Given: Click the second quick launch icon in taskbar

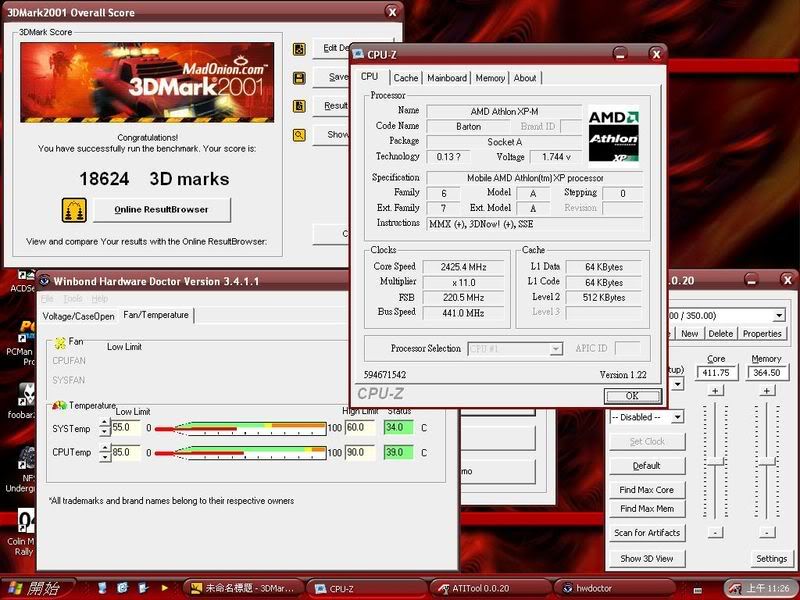Looking at the screenshot, I should (x=122, y=588).
